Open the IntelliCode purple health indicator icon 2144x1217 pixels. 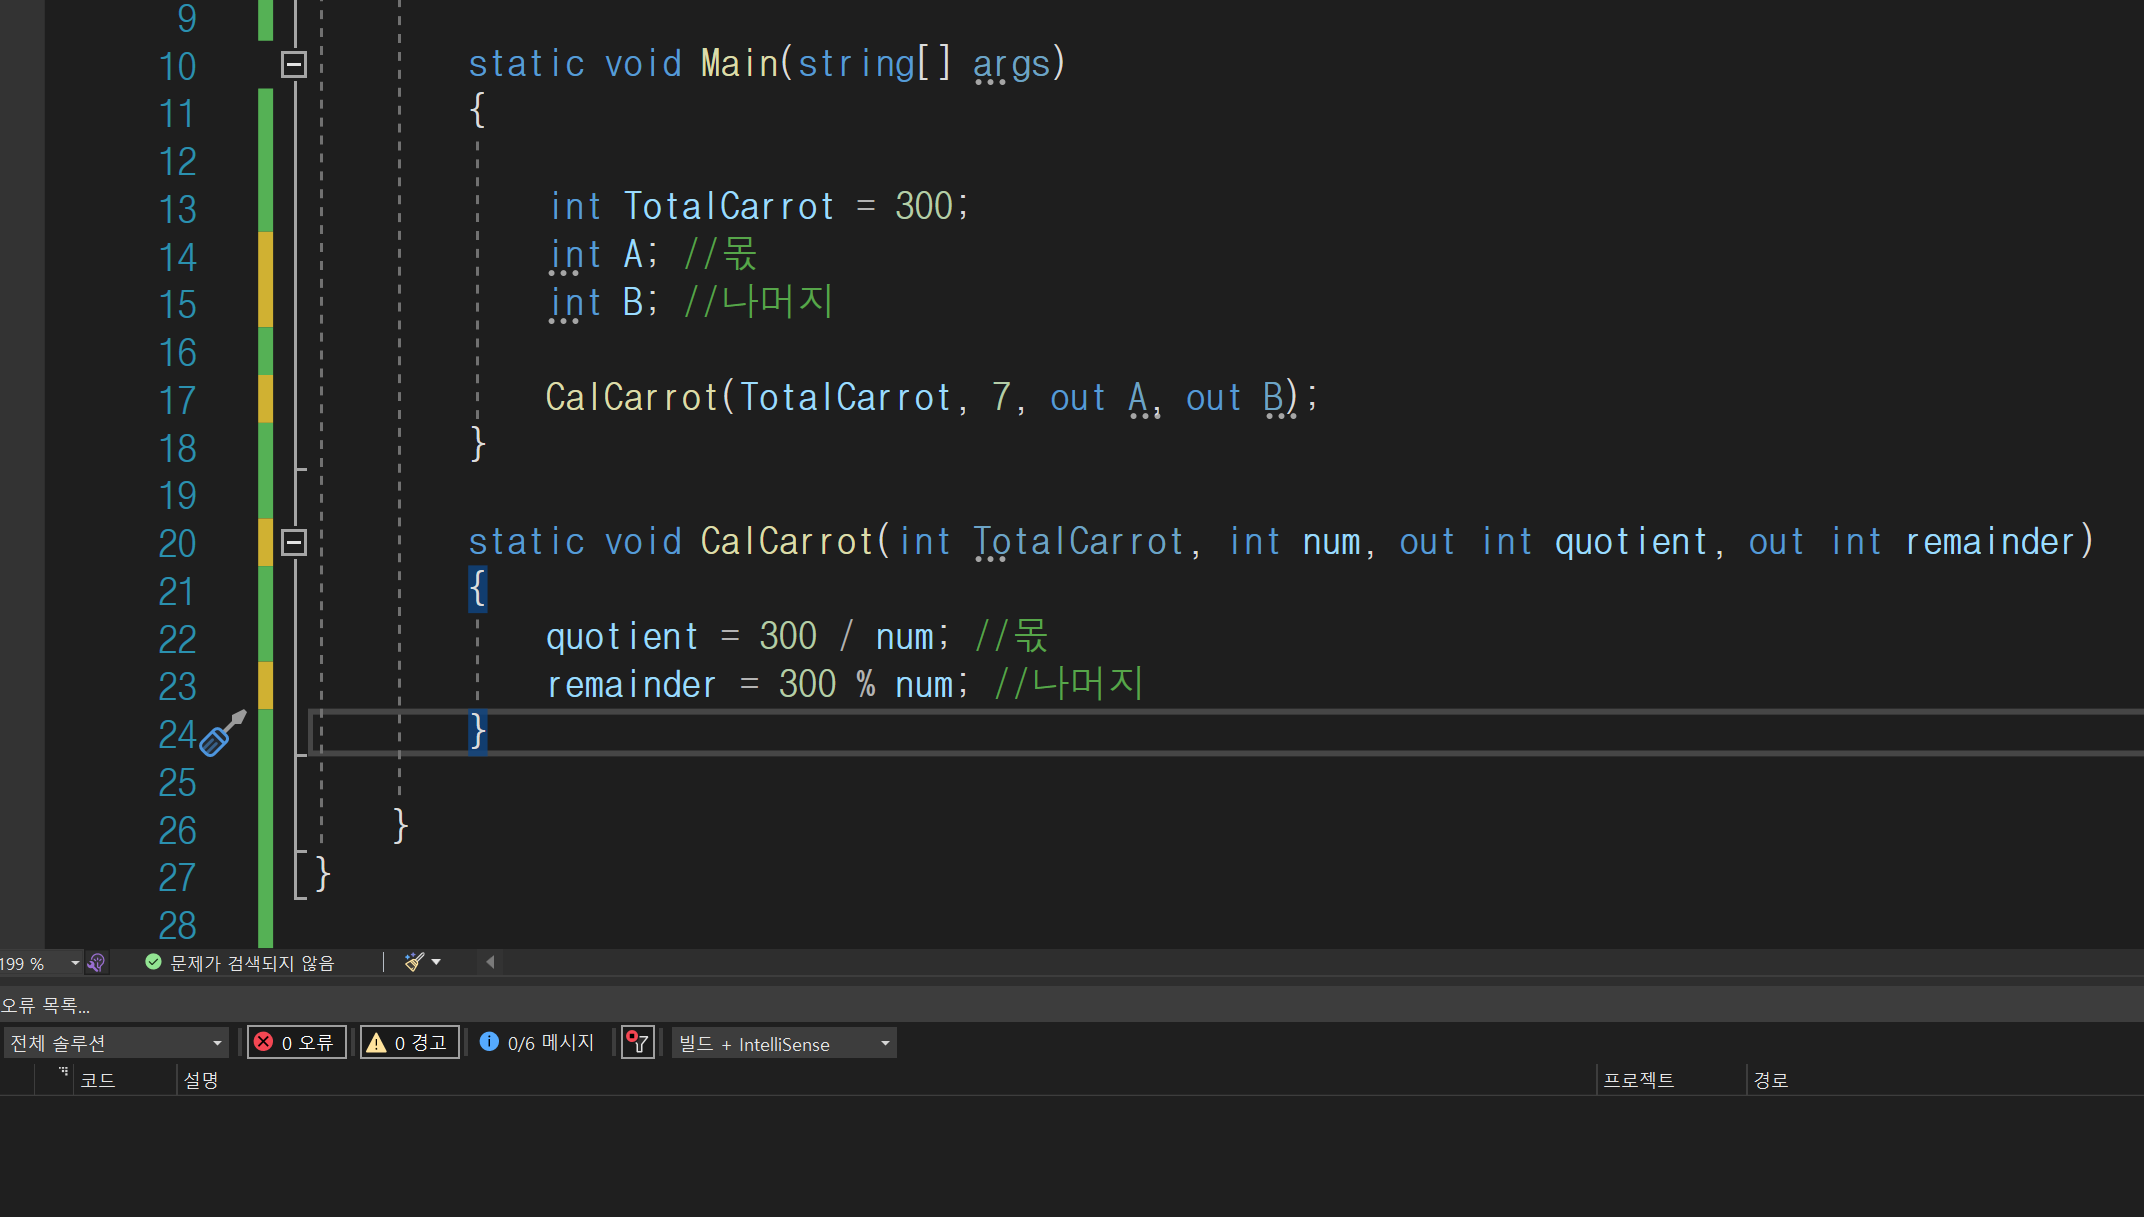pos(97,962)
